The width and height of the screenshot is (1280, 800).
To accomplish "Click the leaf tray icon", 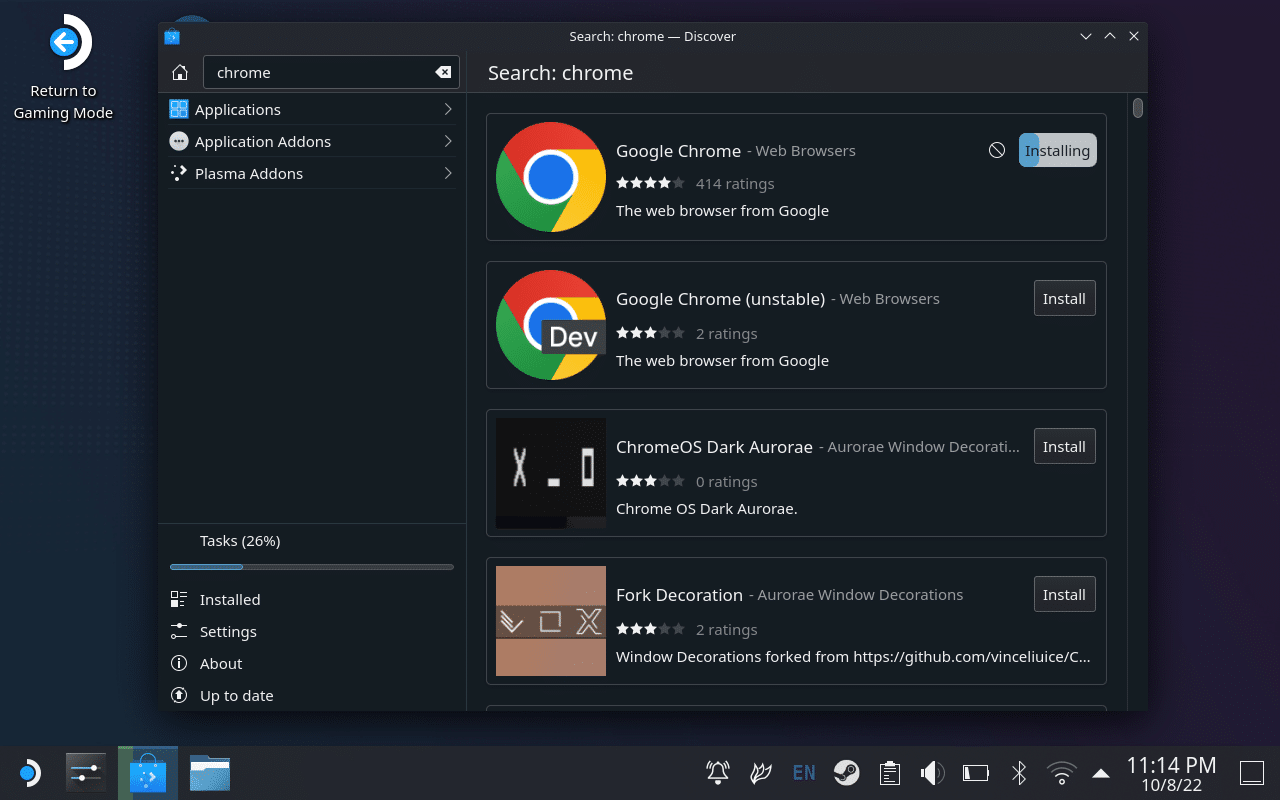I will (761, 772).
